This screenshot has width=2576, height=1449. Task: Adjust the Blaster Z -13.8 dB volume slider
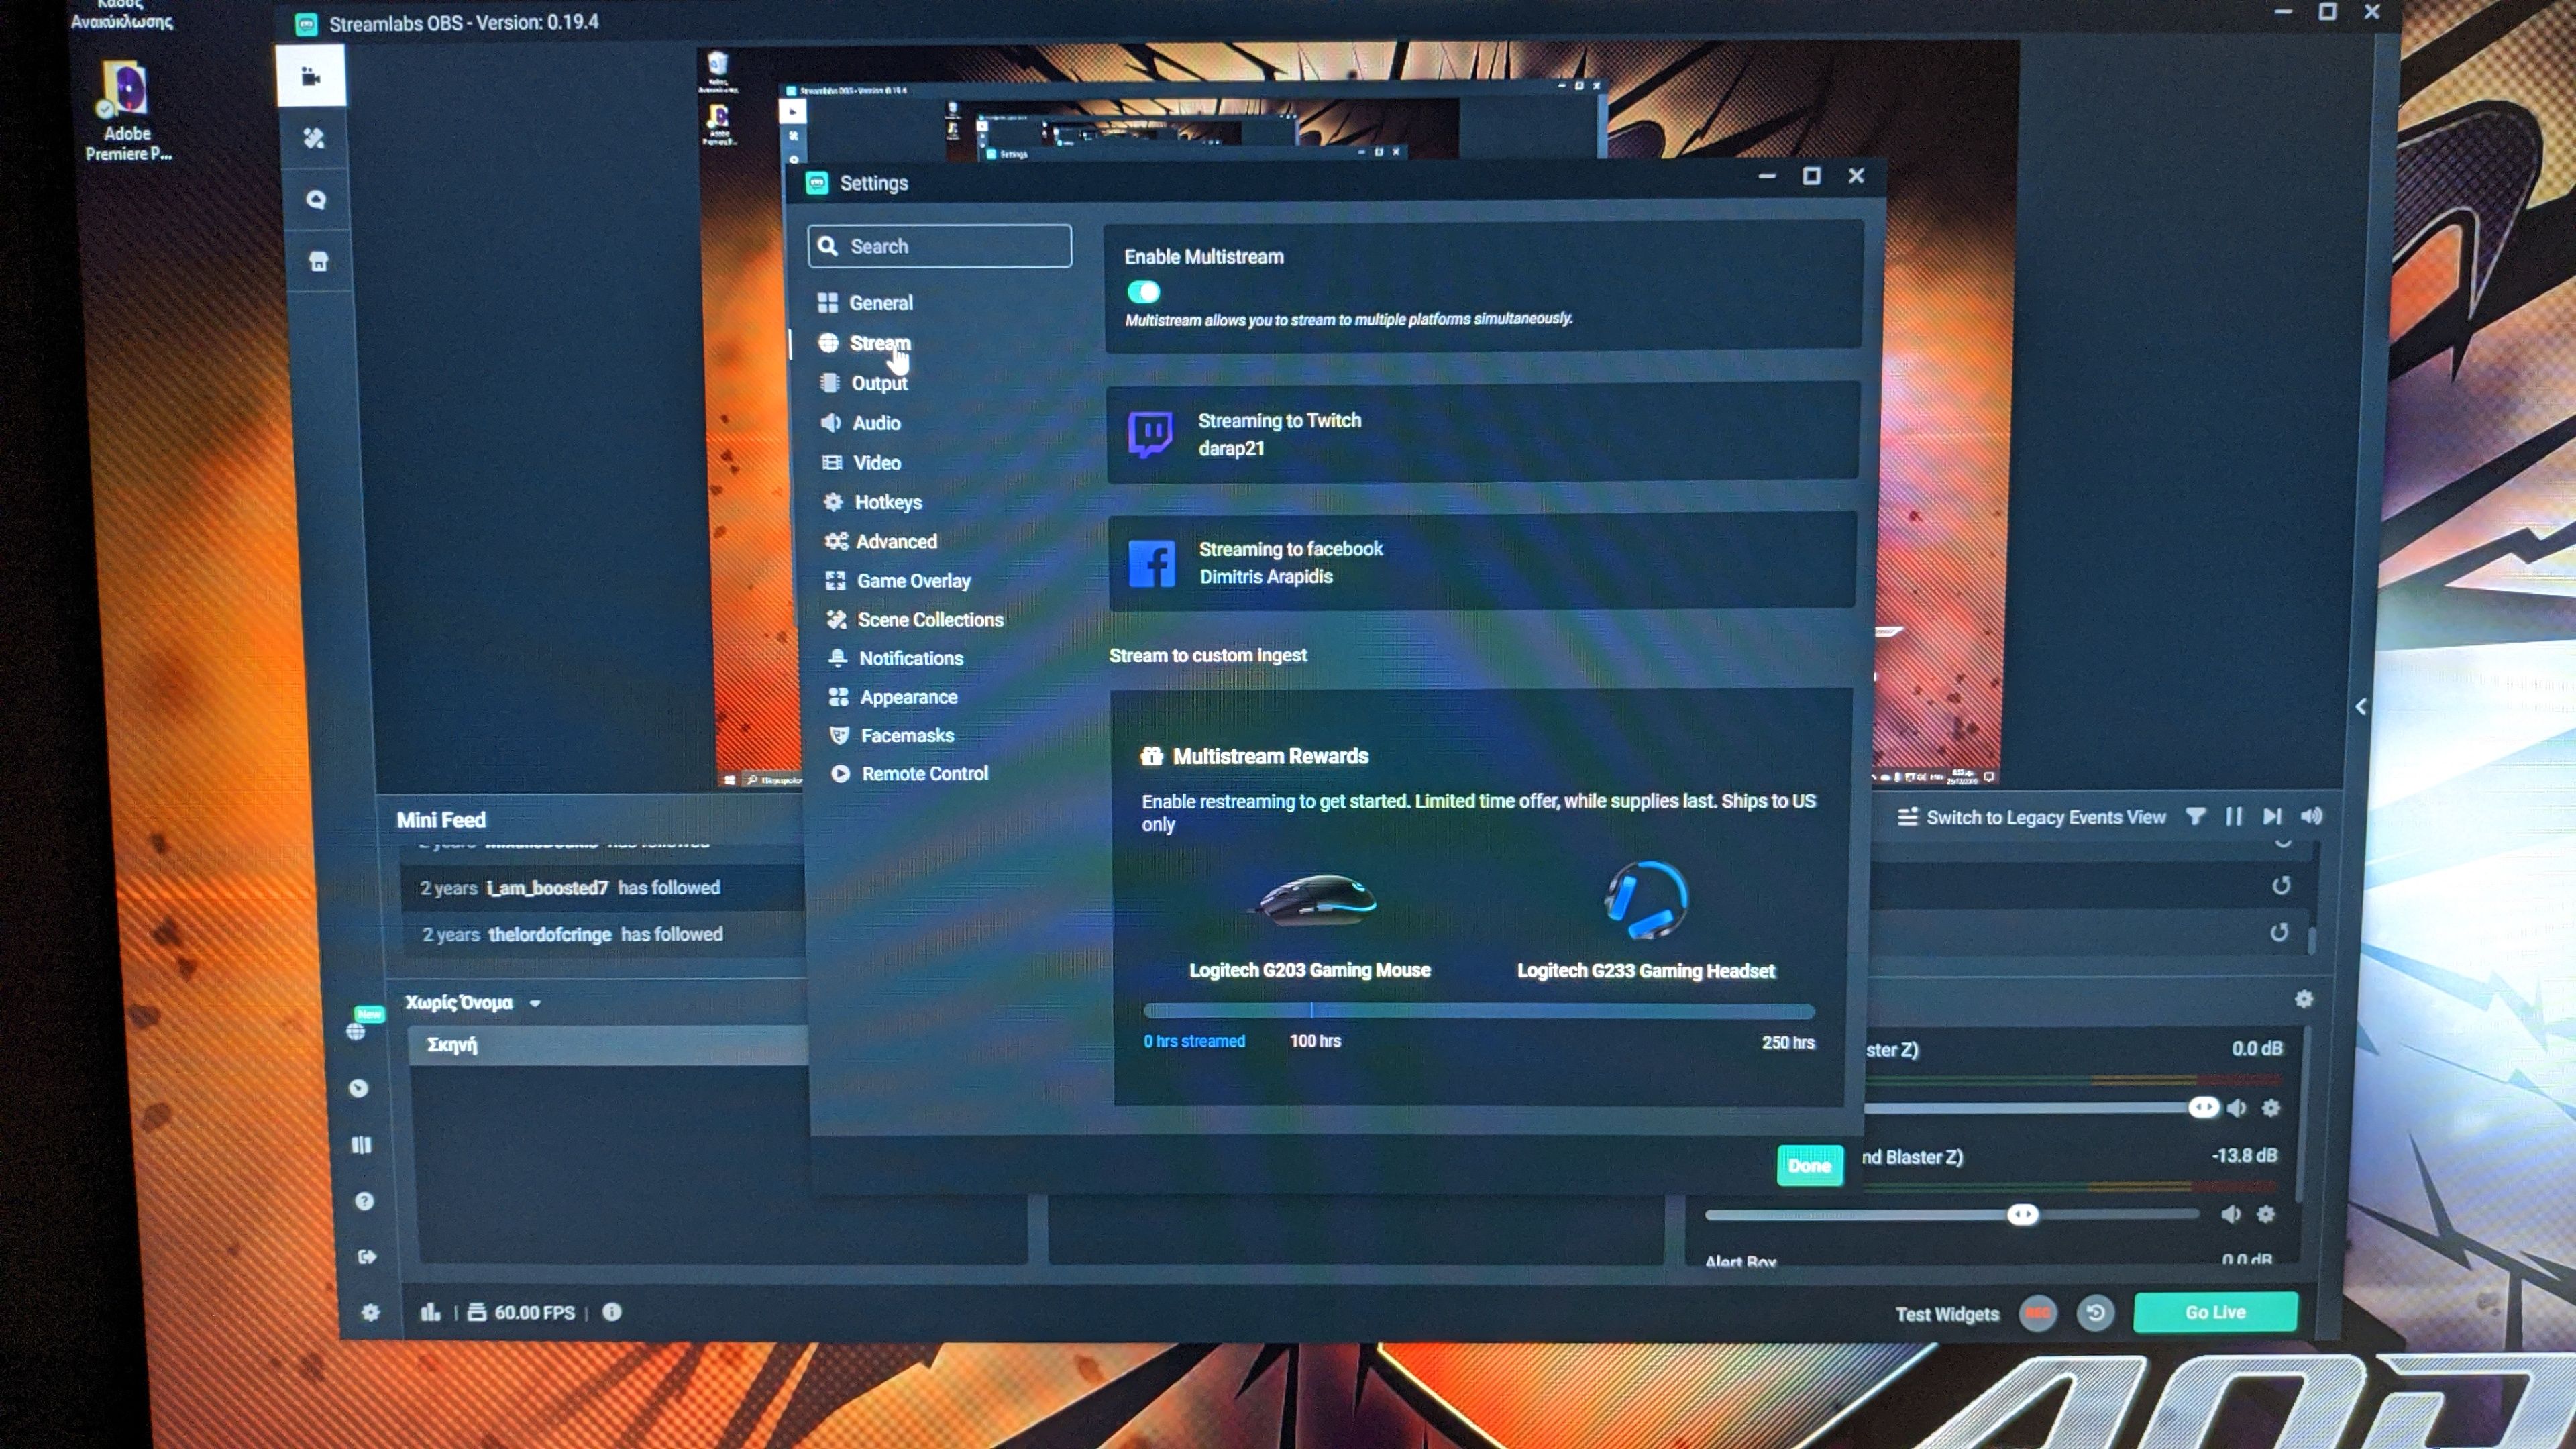(x=2022, y=1214)
